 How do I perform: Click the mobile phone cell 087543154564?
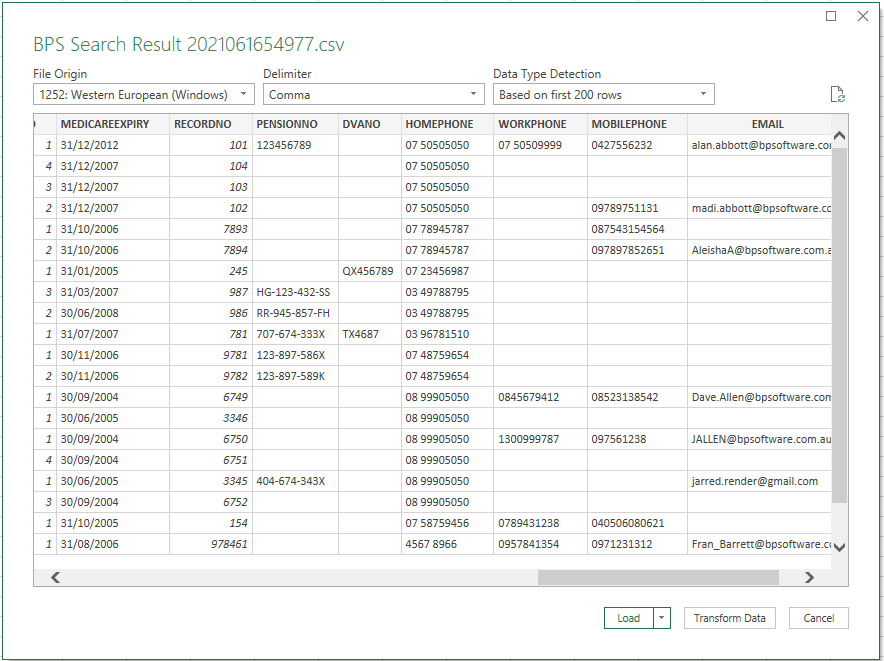click(637, 229)
